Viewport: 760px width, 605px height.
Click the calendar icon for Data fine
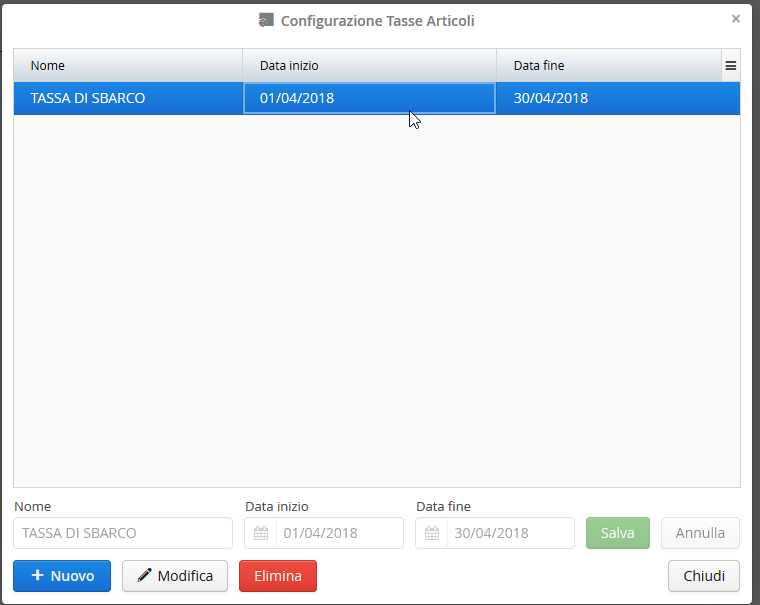432,533
